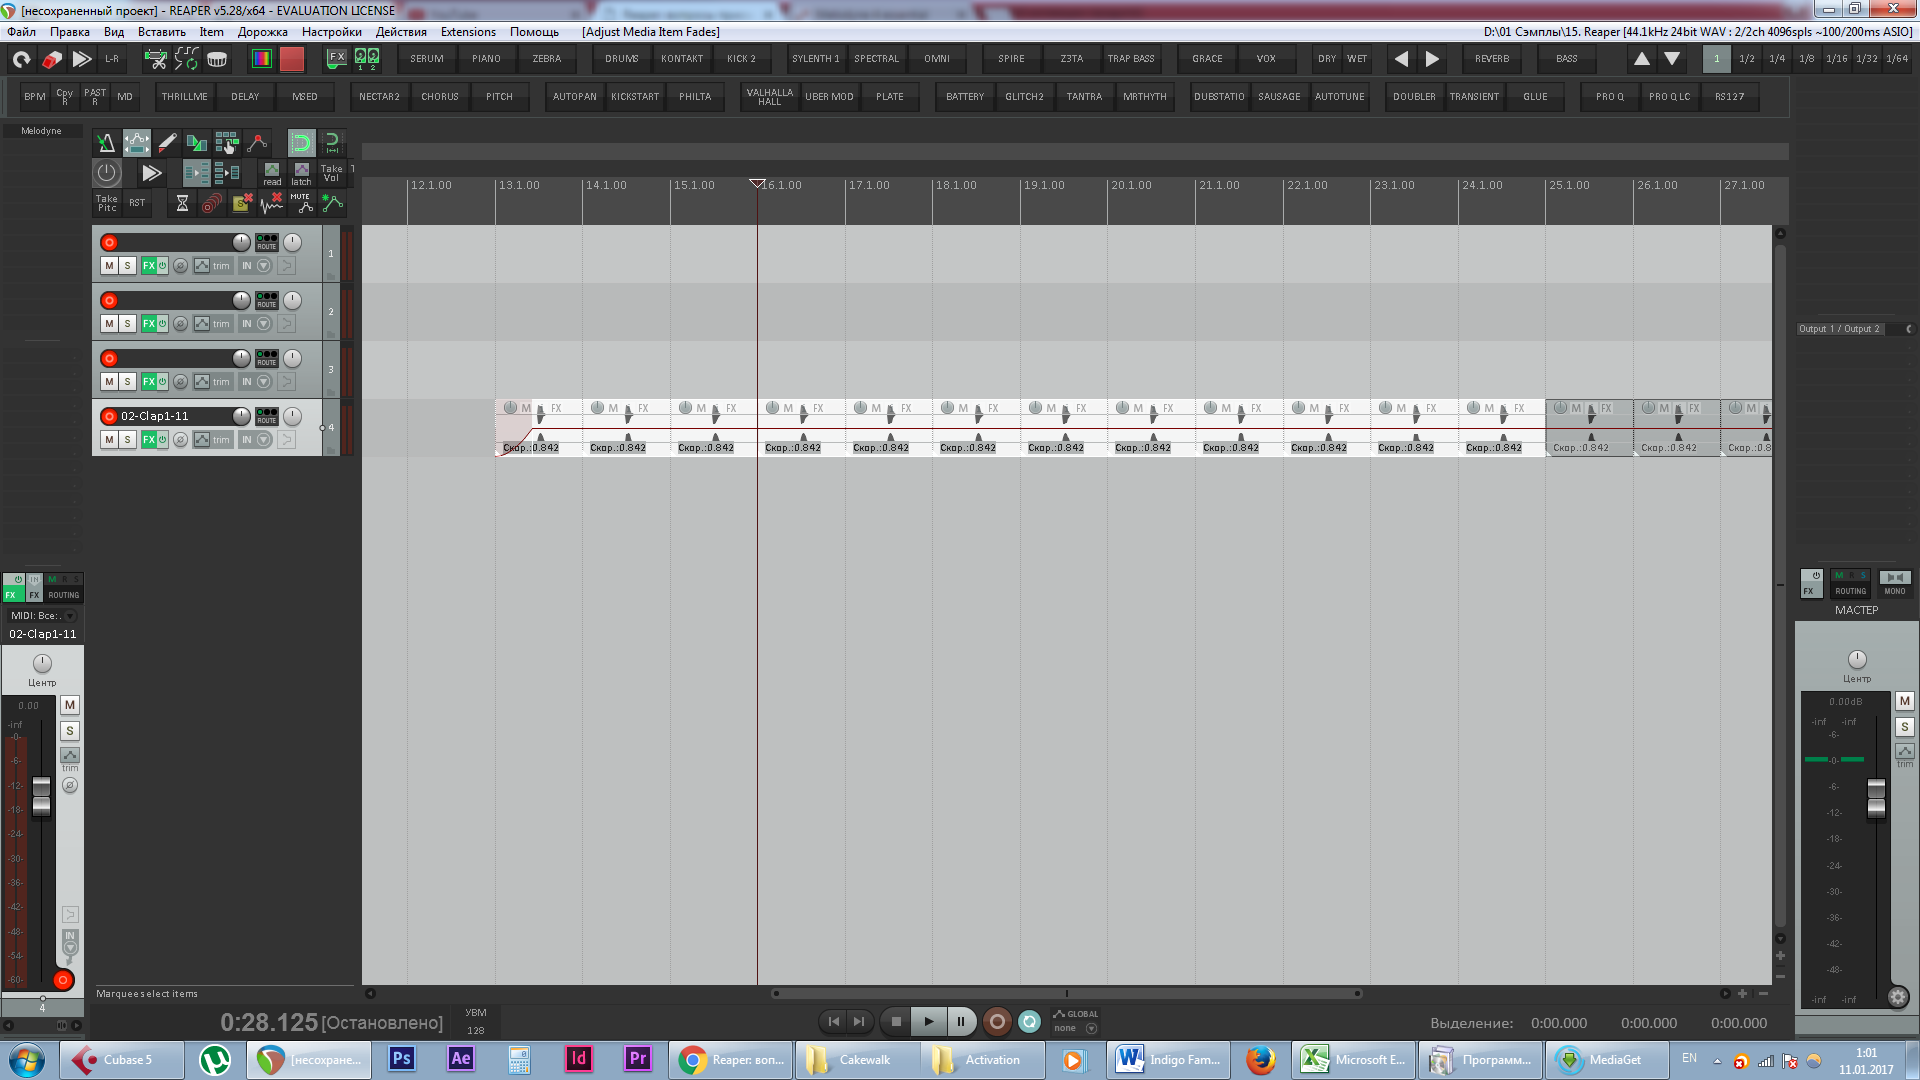Open FX chain for 02-Clap1-11 track
Image resolution: width=1920 pixels, height=1080 pixels.
point(148,440)
